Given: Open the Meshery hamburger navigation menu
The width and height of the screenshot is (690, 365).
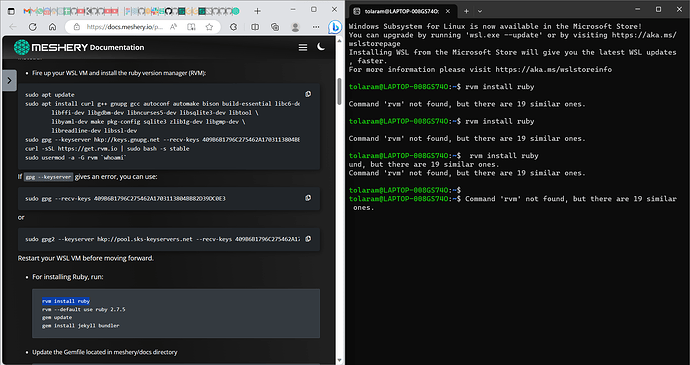Looking at the screenshot, I should pyautogui.click(x=303, y=47).
